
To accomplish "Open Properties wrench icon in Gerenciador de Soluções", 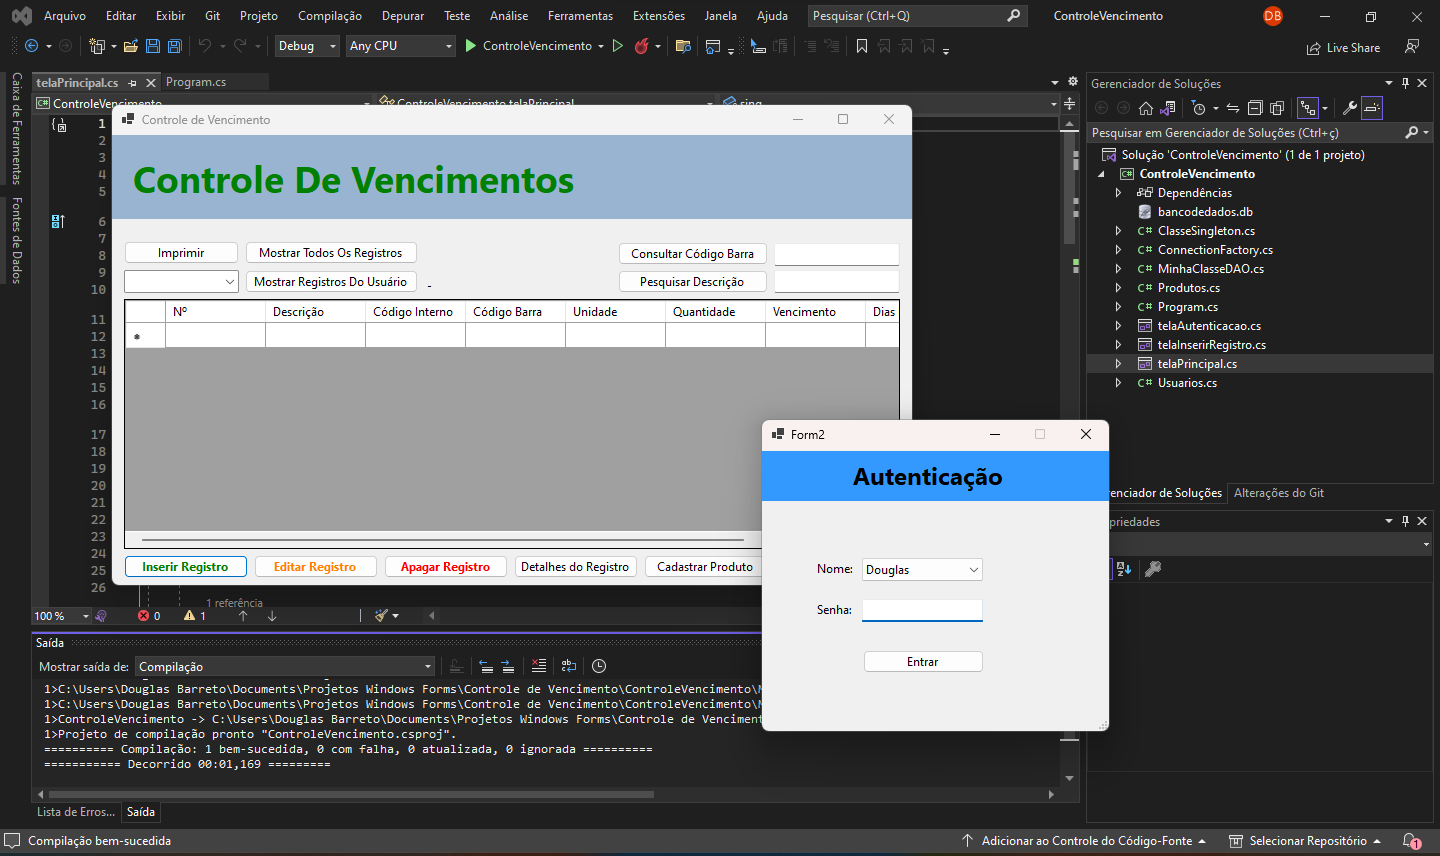I will 1349,108.
